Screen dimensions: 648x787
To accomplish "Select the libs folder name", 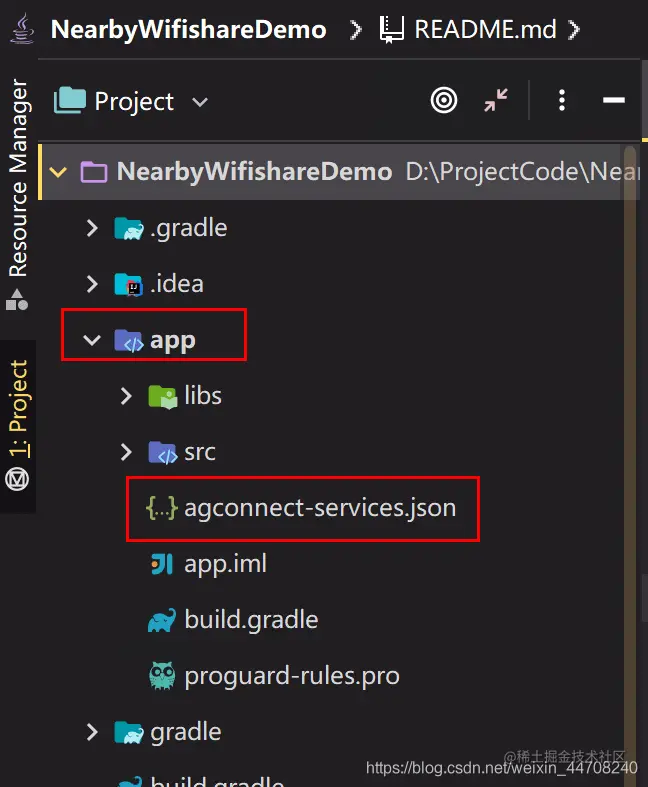I will [x=203, y=396].
